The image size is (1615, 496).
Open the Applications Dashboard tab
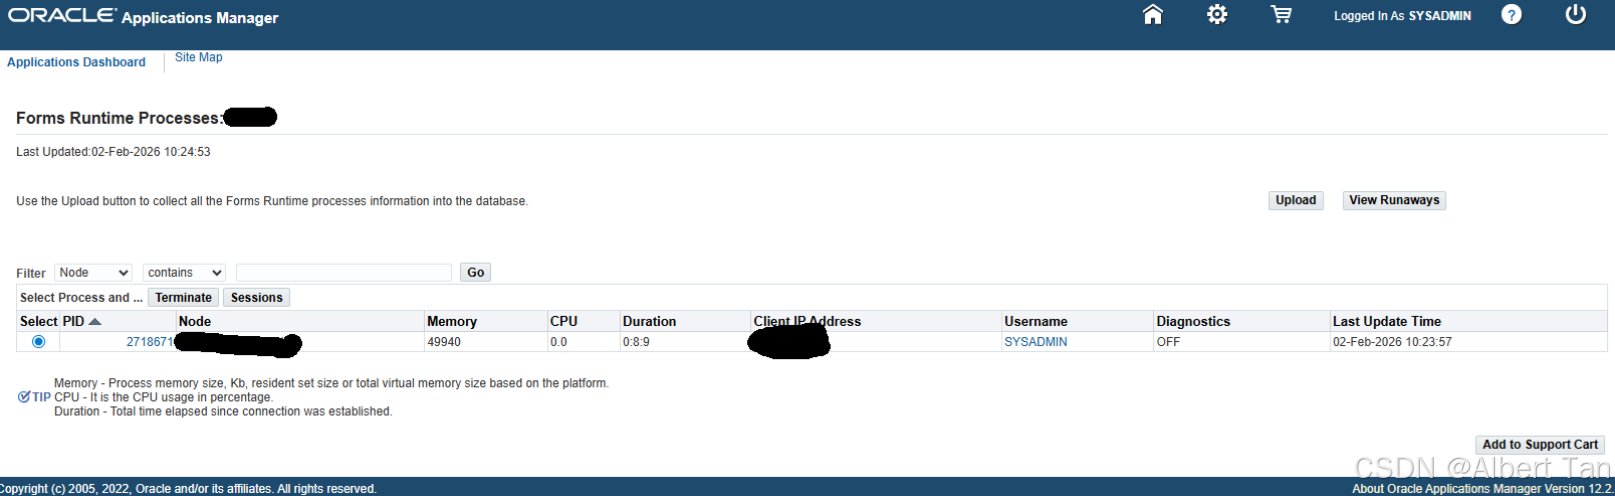pos(76,62)
